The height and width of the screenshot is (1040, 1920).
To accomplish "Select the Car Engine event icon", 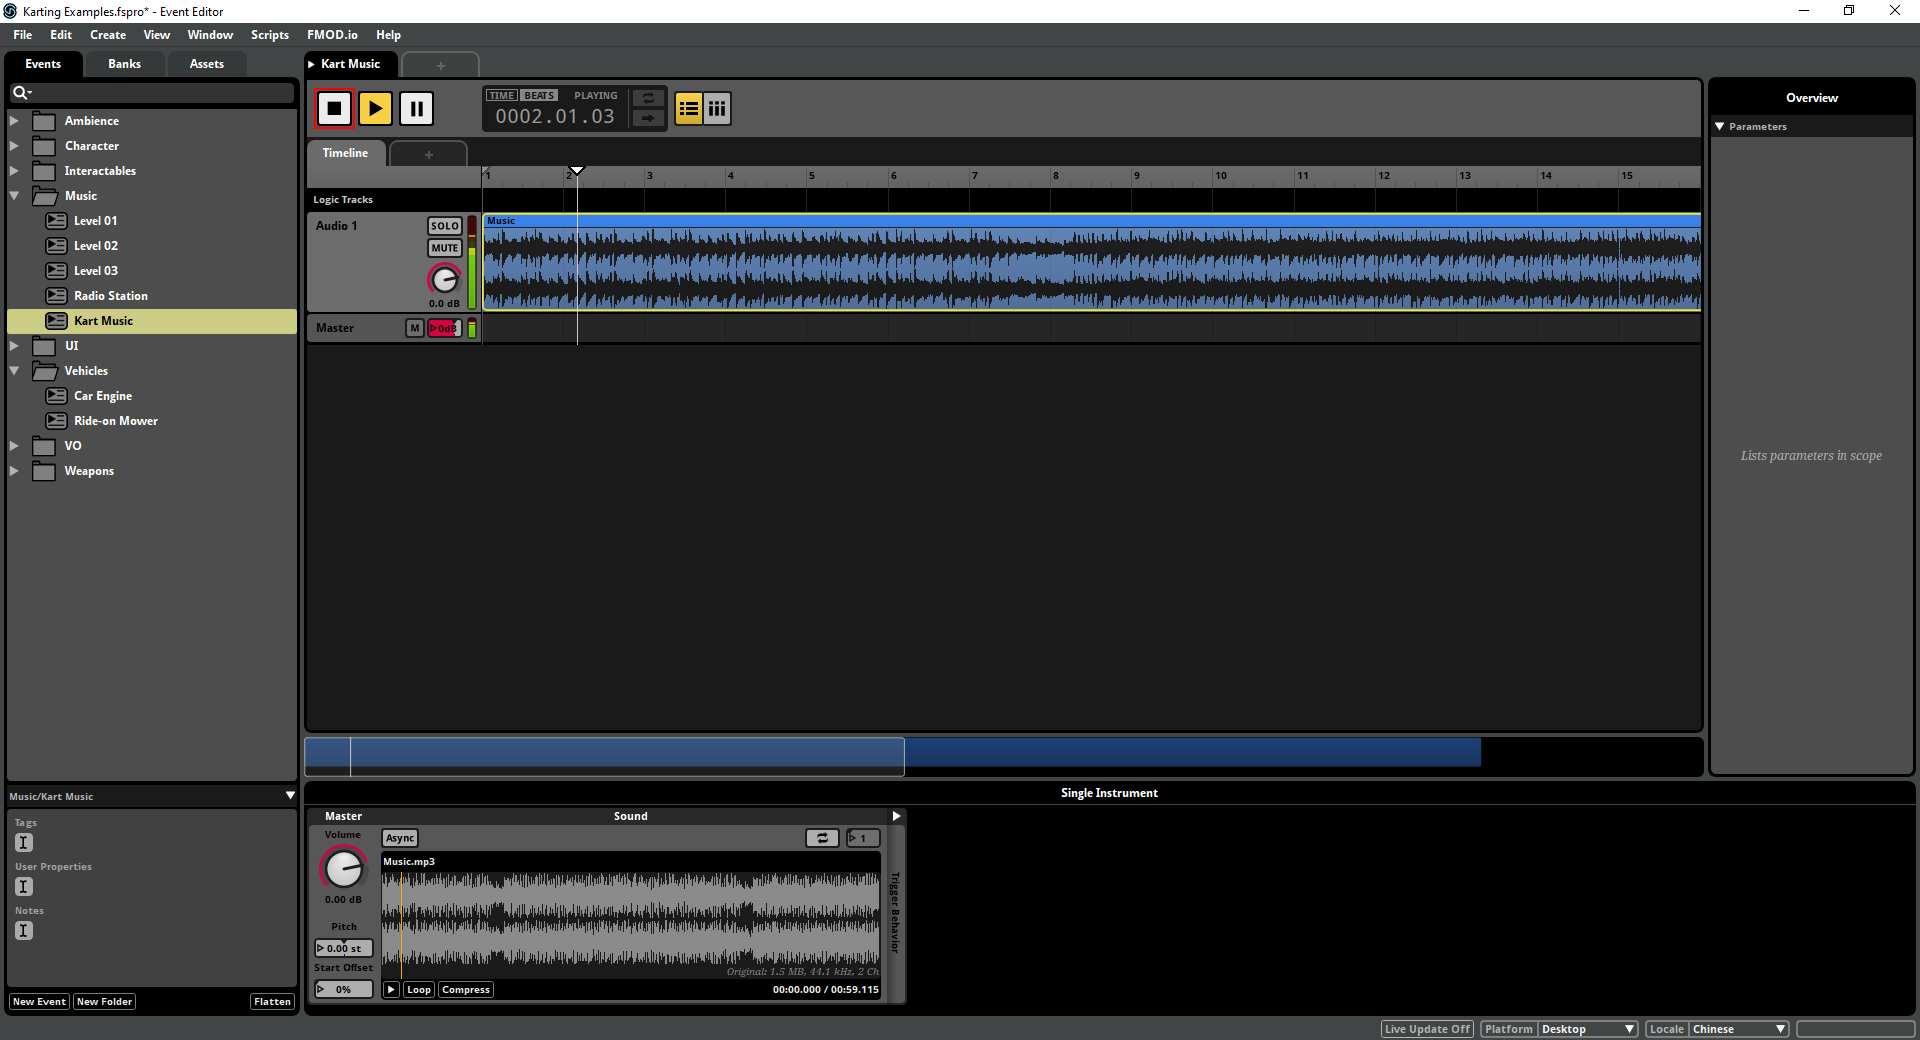I will 57,396.
